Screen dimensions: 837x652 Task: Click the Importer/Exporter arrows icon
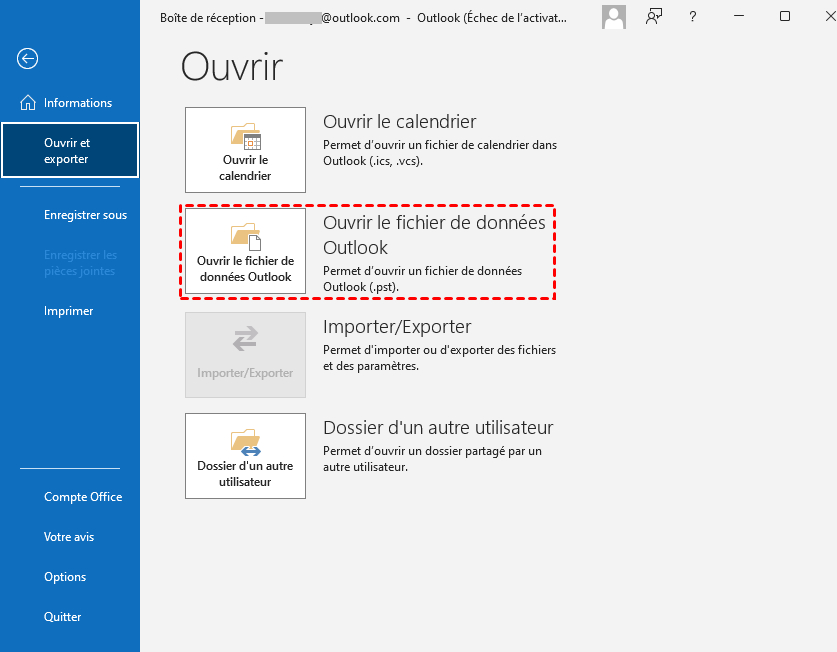[x=246, y=339]
